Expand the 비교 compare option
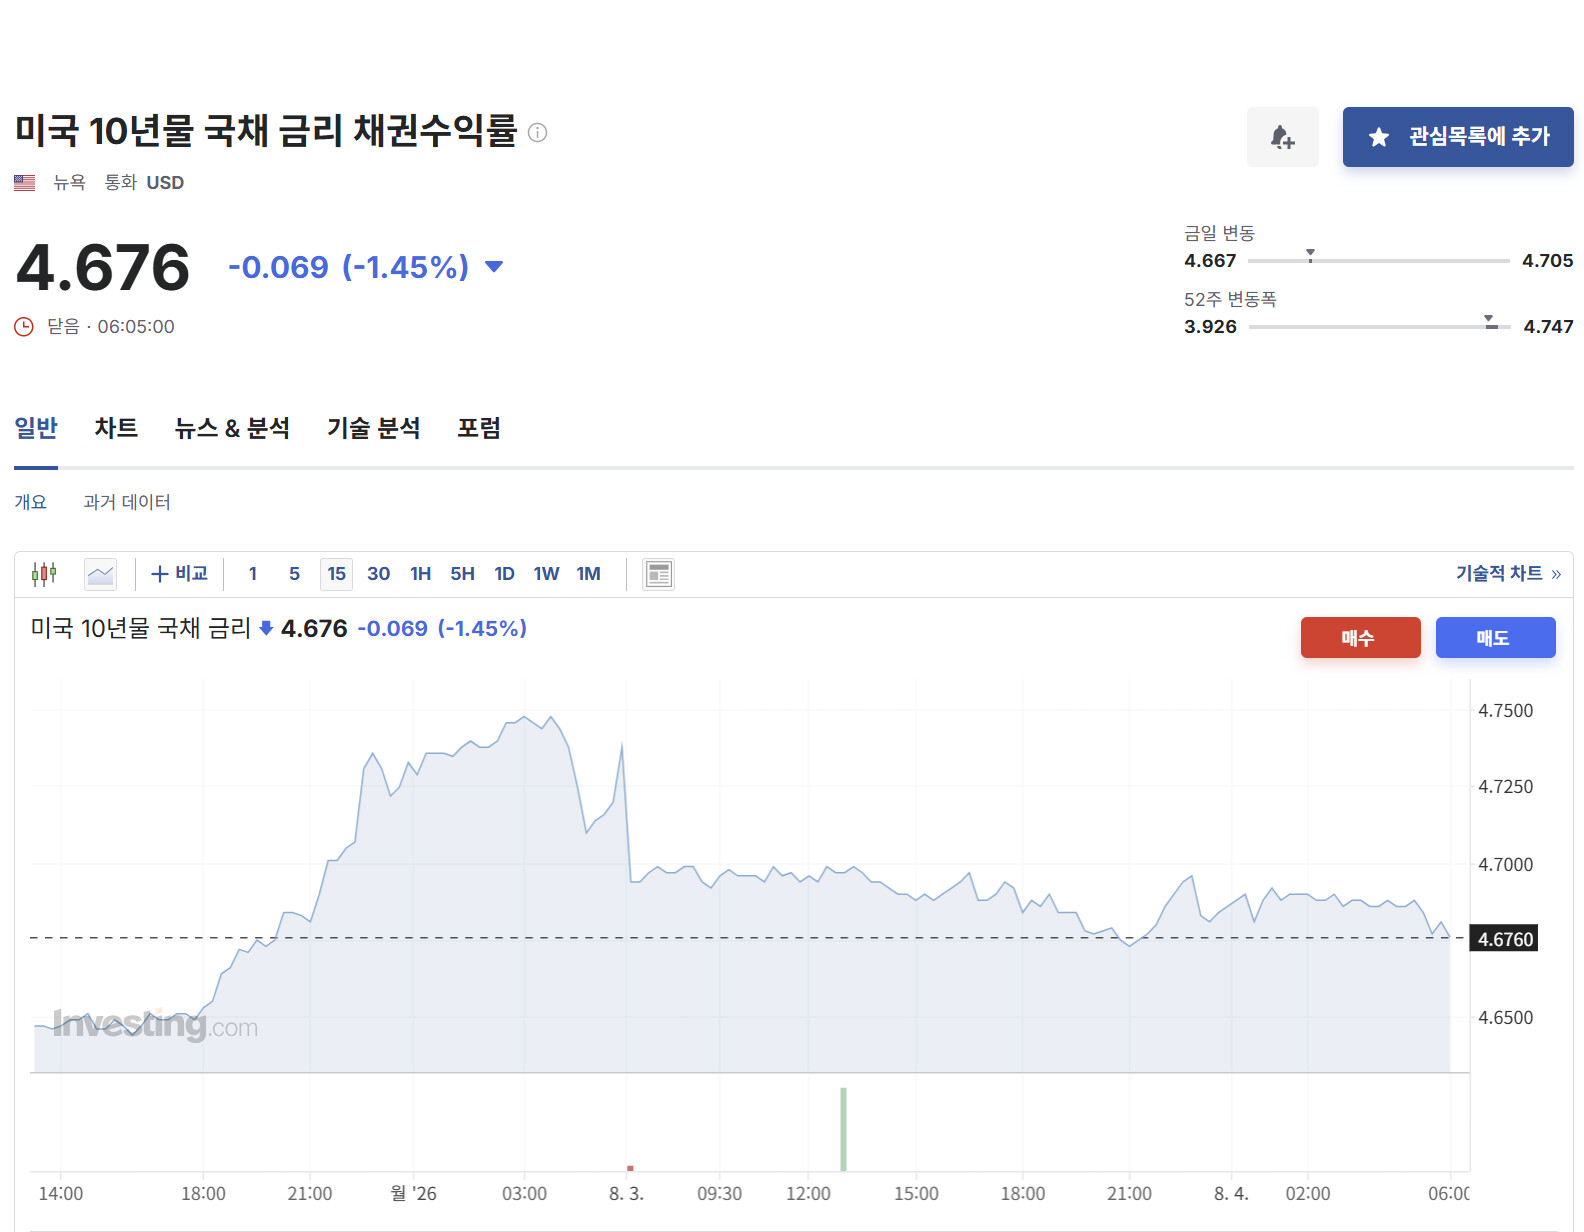The height and width of the screenshot is (1232, 1584). point(179,574)
